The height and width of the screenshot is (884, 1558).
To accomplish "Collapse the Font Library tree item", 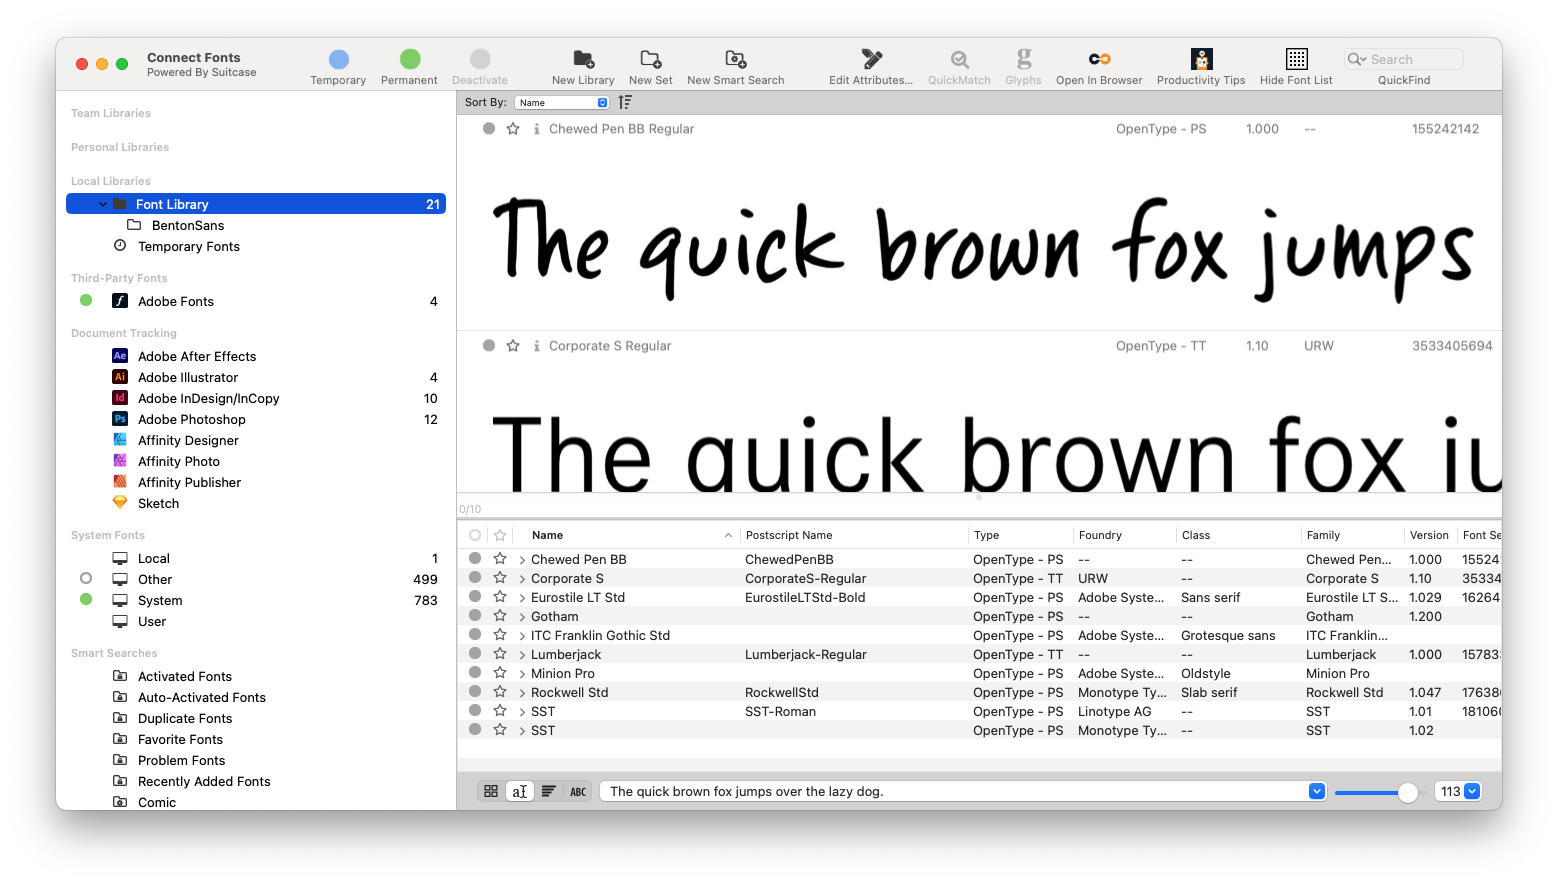I will [x=103, y=204].
